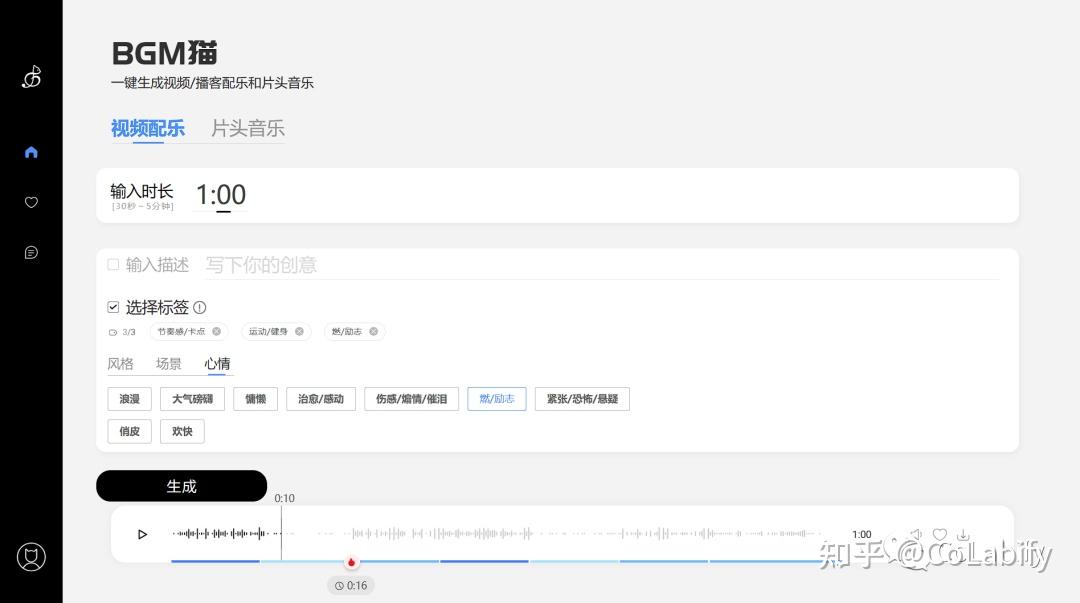This screenshot has width=1080, height=603.
Task: Enable the 输入描述 checkbox
Action: [x=113, y=264]
